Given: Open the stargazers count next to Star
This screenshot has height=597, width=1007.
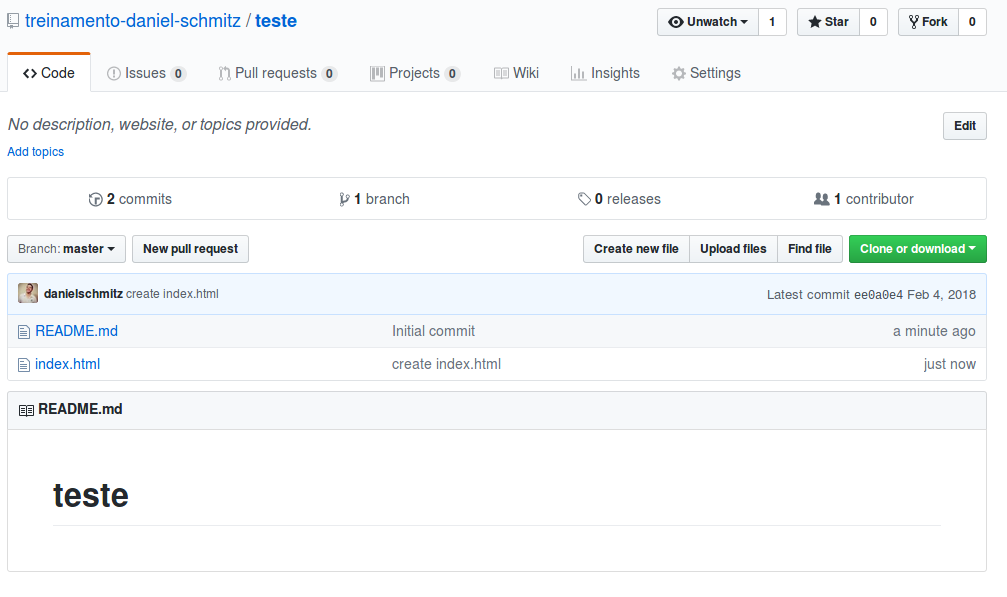Looking at the screenshot, I should coord(873,22).
